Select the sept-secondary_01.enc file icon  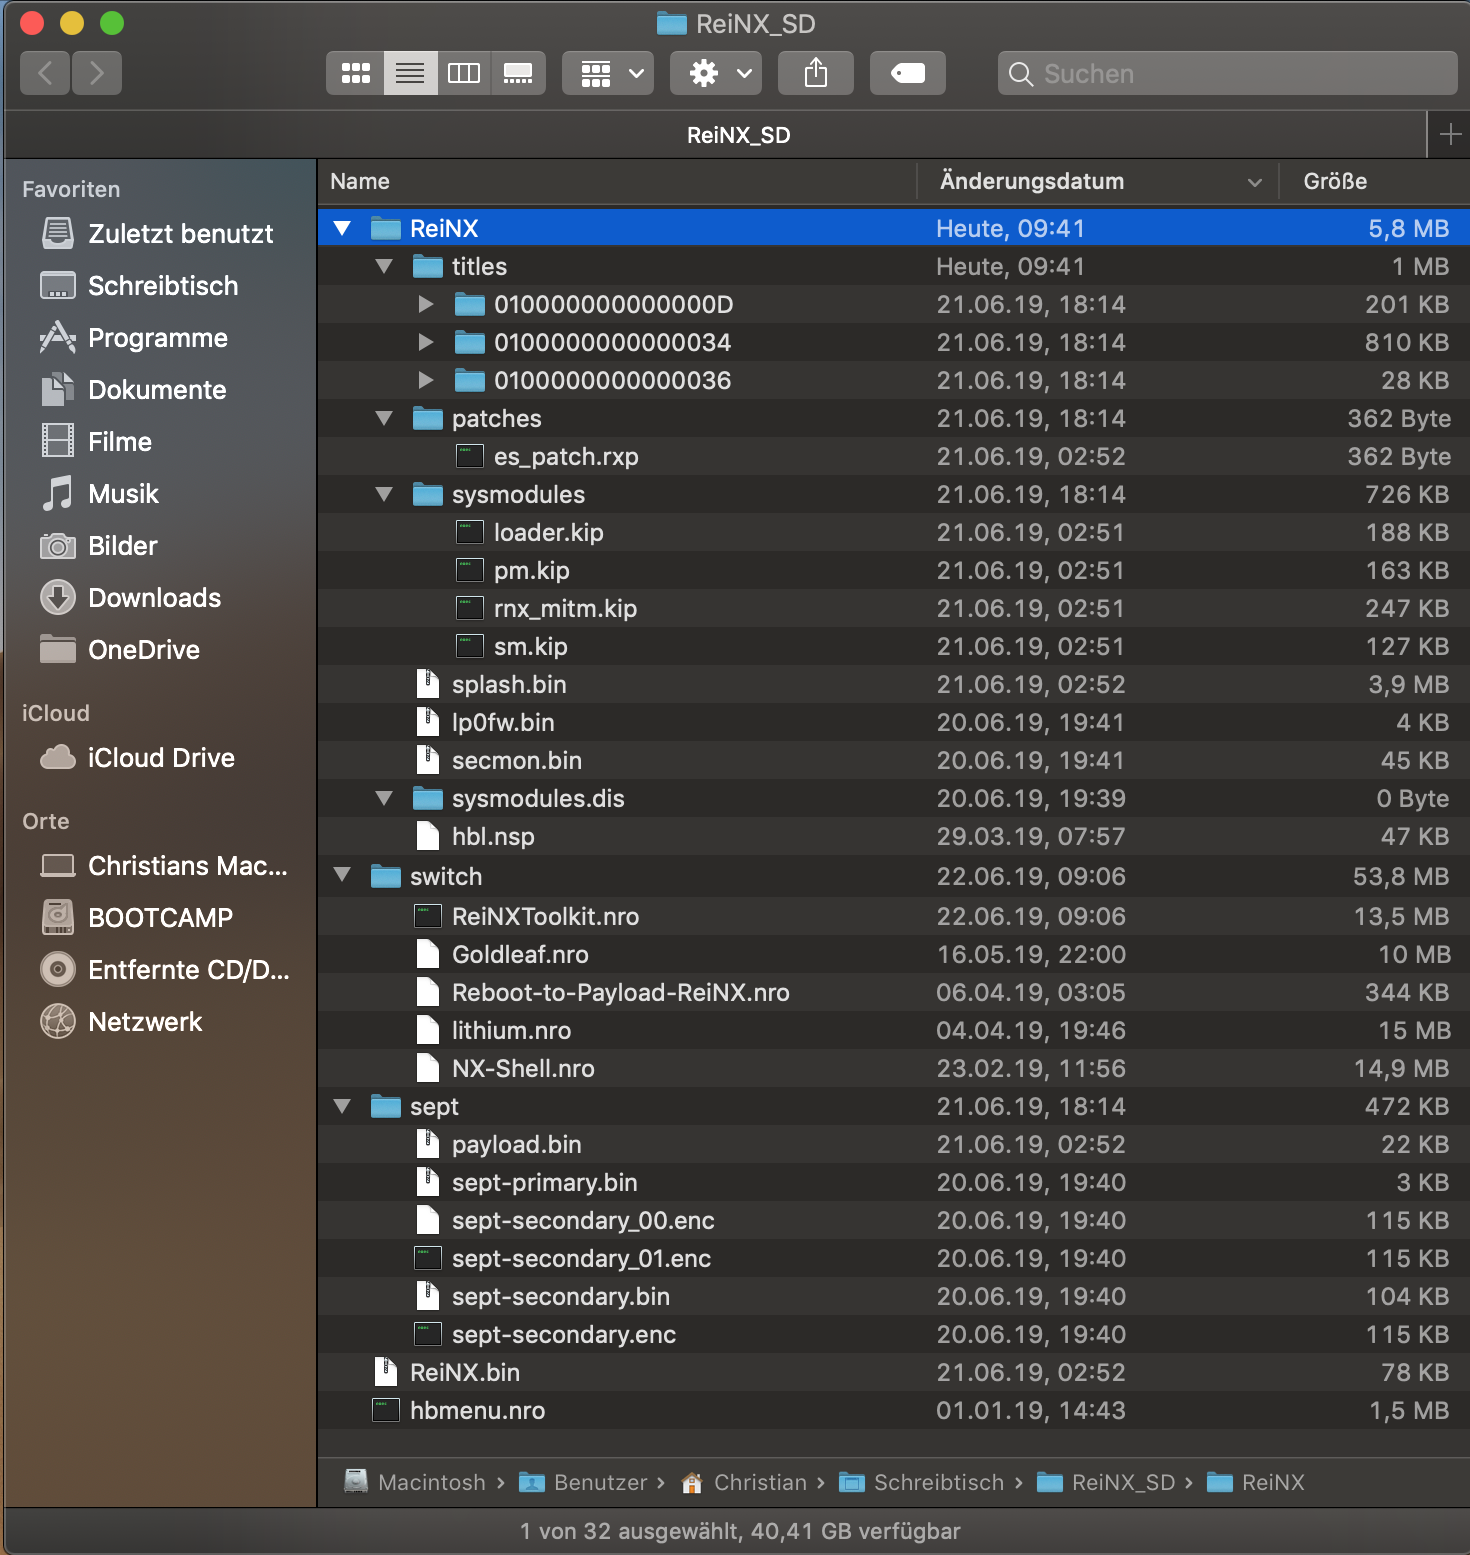tap(428, 1258)
